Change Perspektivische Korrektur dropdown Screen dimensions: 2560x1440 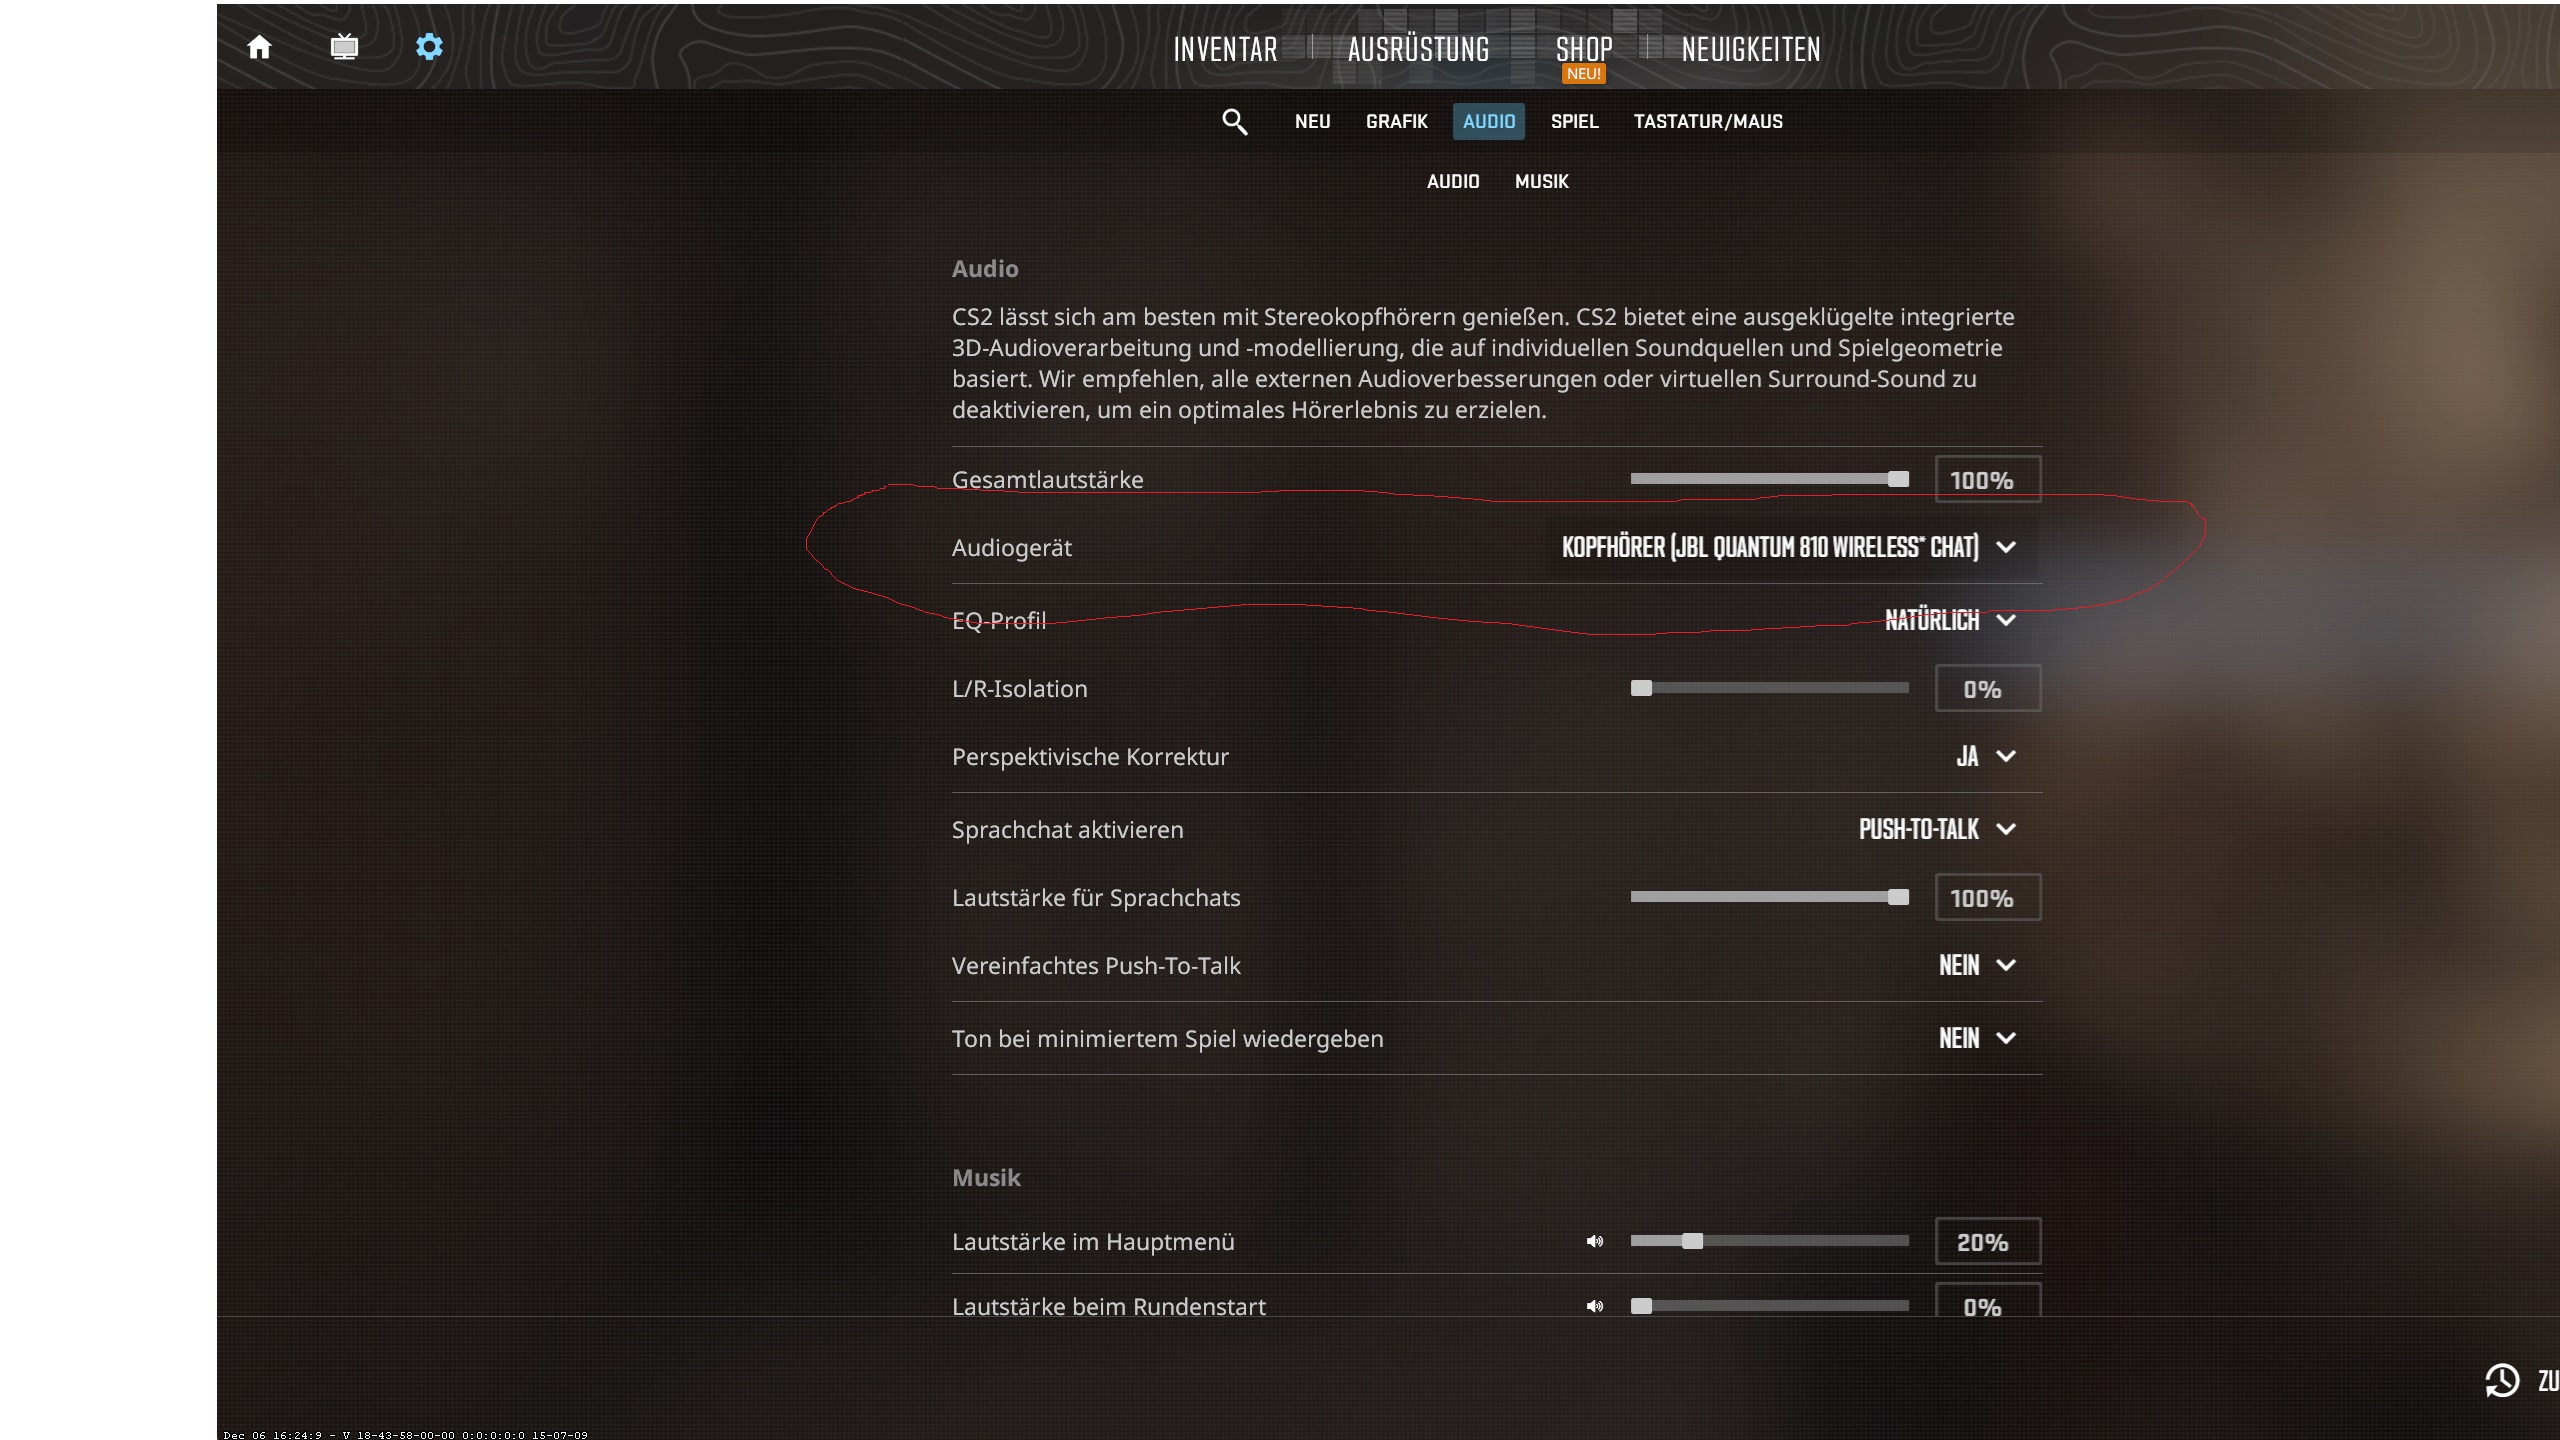coord(1984,756)
